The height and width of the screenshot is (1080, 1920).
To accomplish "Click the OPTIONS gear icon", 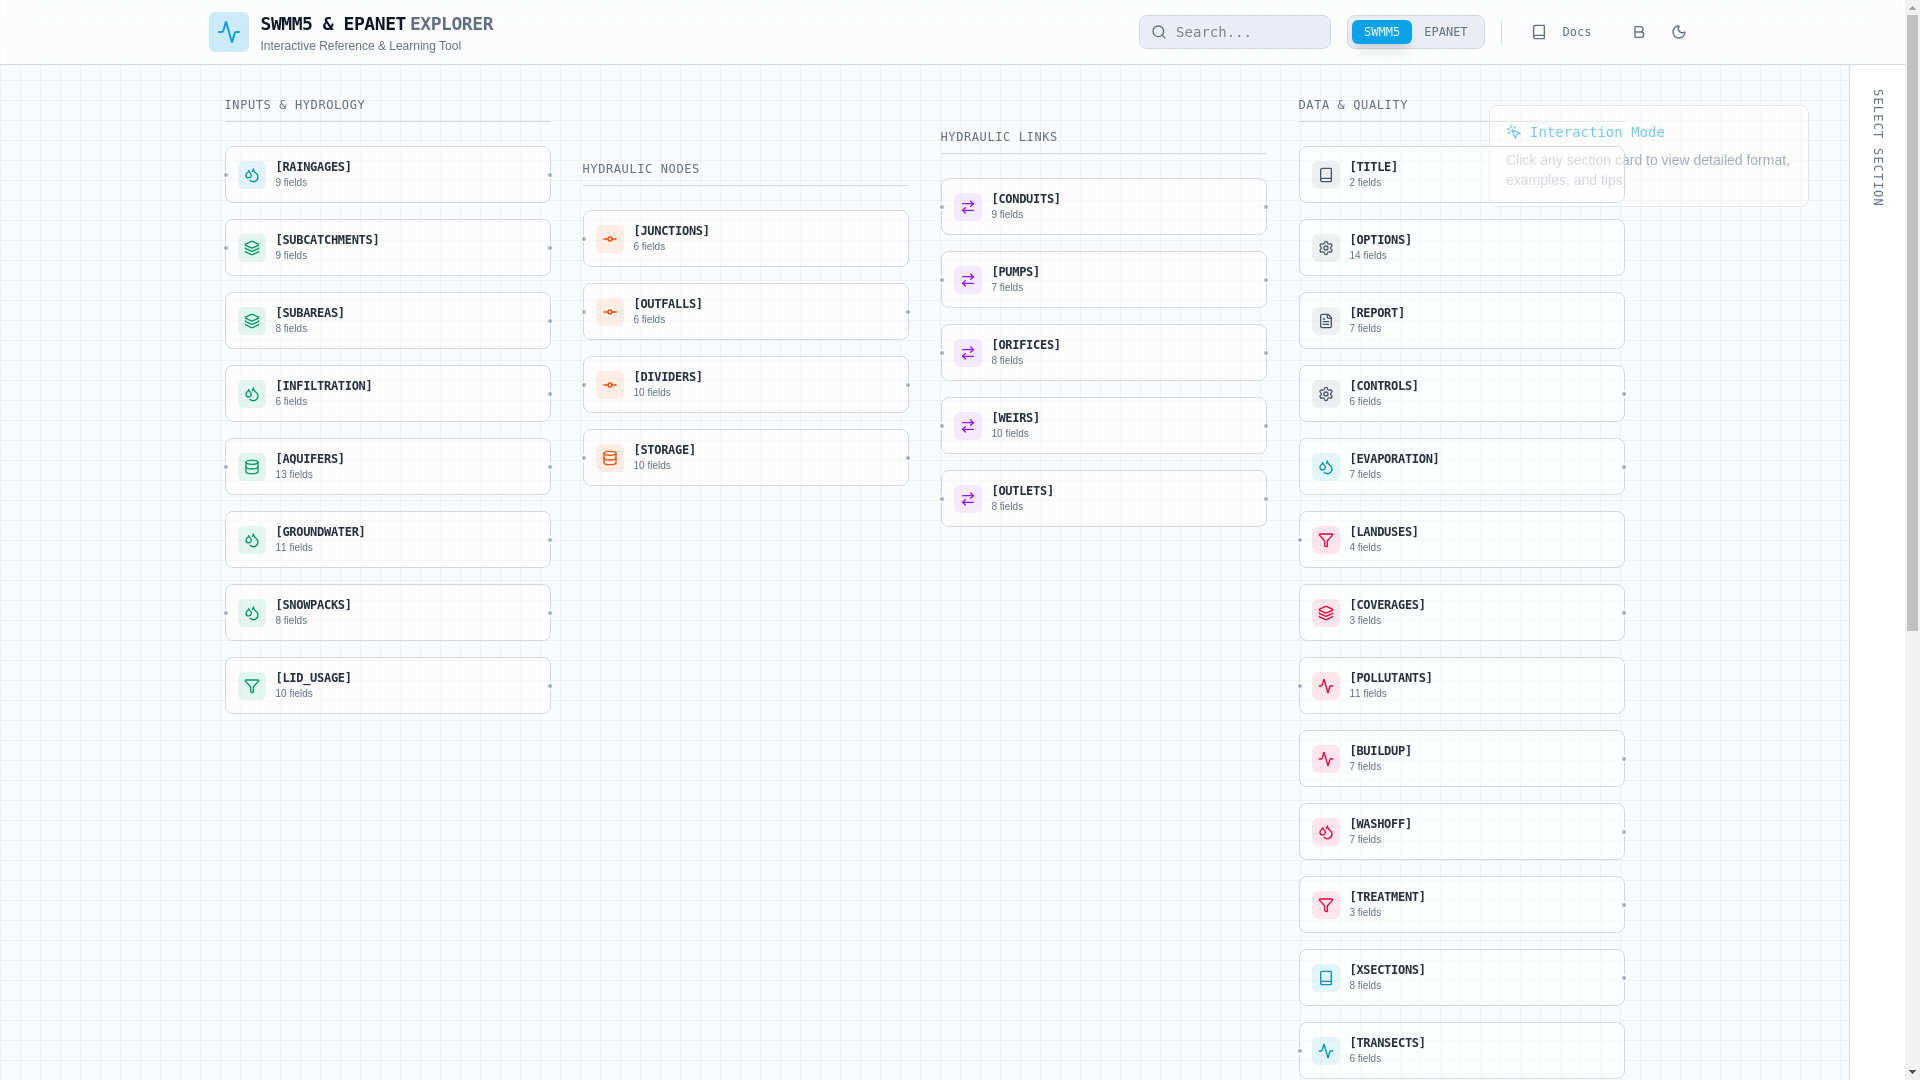I will coord(1326,248).
